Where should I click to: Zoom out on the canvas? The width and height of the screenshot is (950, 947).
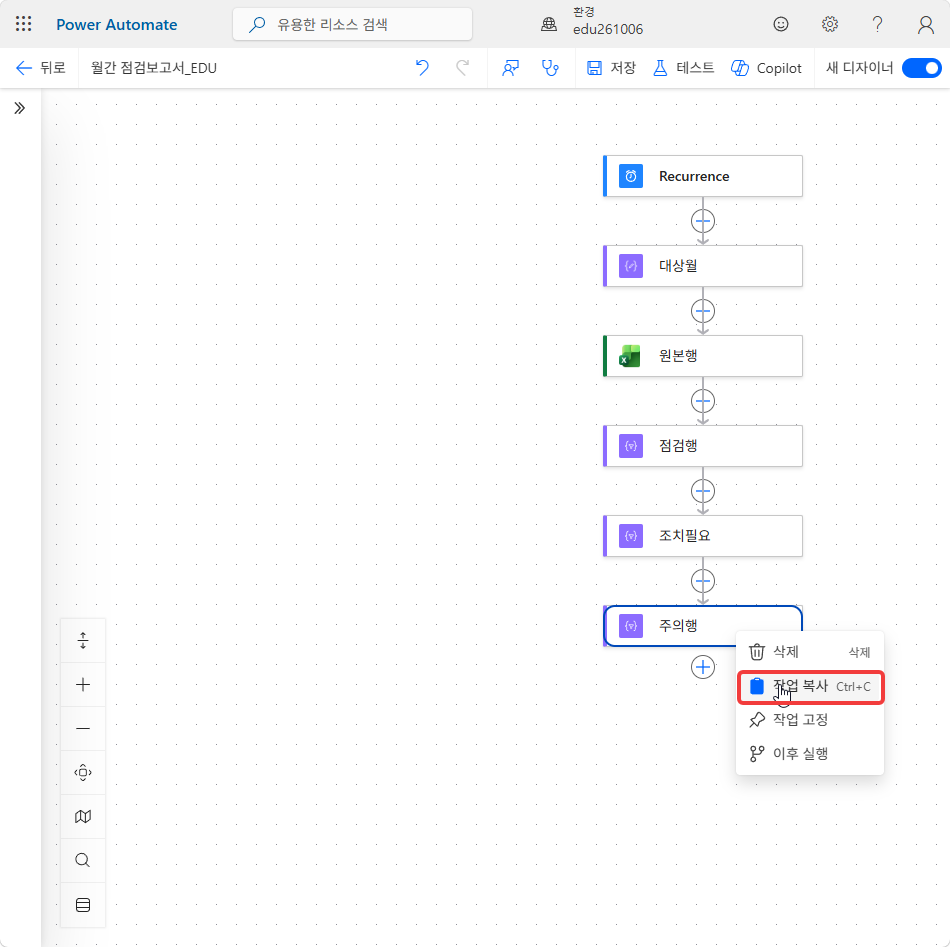83,728
